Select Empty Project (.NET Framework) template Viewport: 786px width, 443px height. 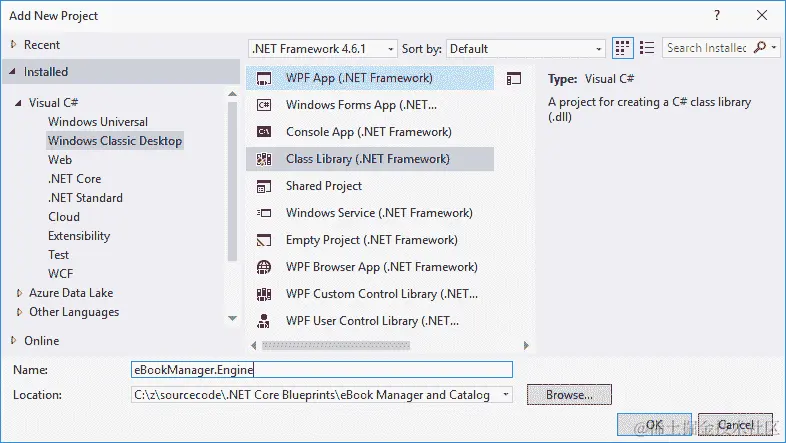click(370, 240)
